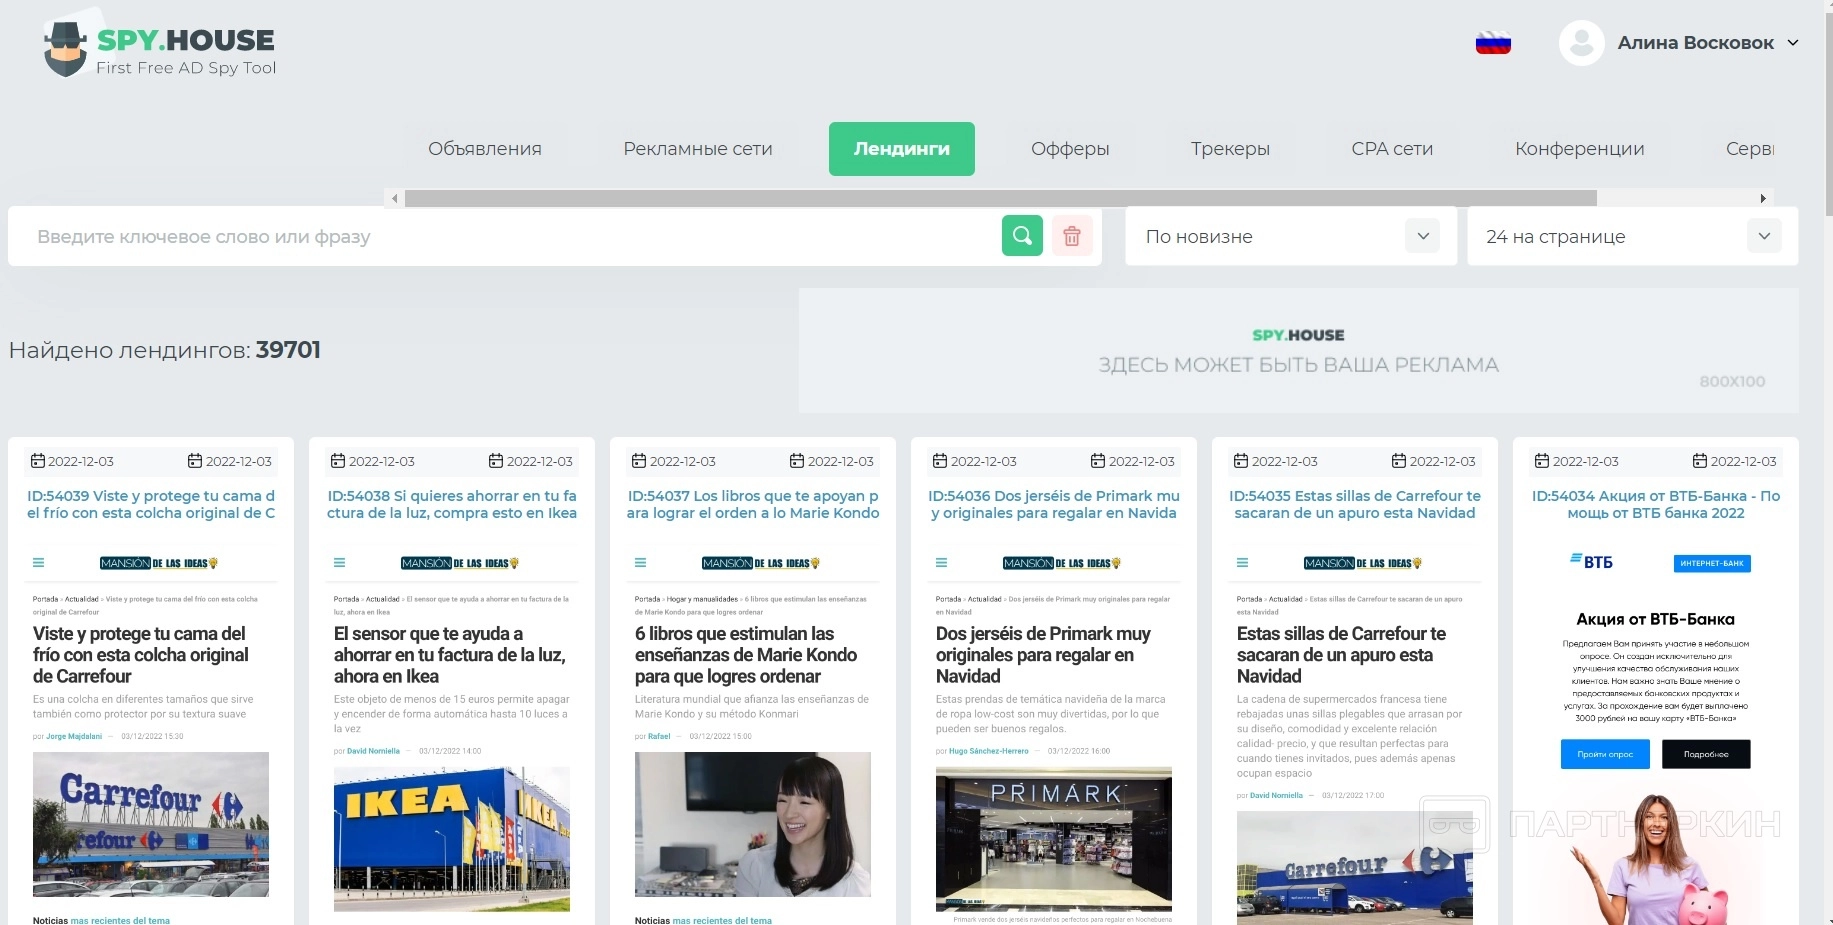This screenshot has height=925, width=1833.
Task: Click the right calendar icon on card ID:54039
Action: (195, 461)
